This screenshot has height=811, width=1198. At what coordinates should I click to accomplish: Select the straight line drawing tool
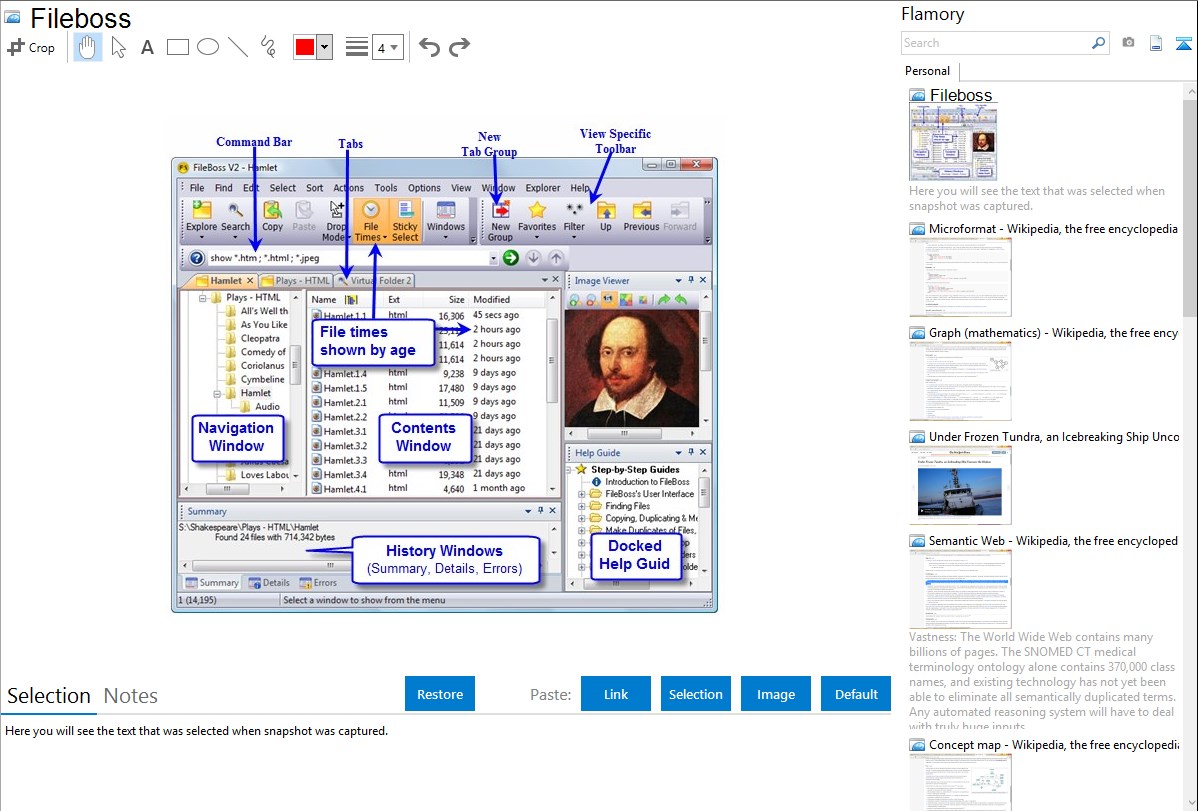click(238, 47)
